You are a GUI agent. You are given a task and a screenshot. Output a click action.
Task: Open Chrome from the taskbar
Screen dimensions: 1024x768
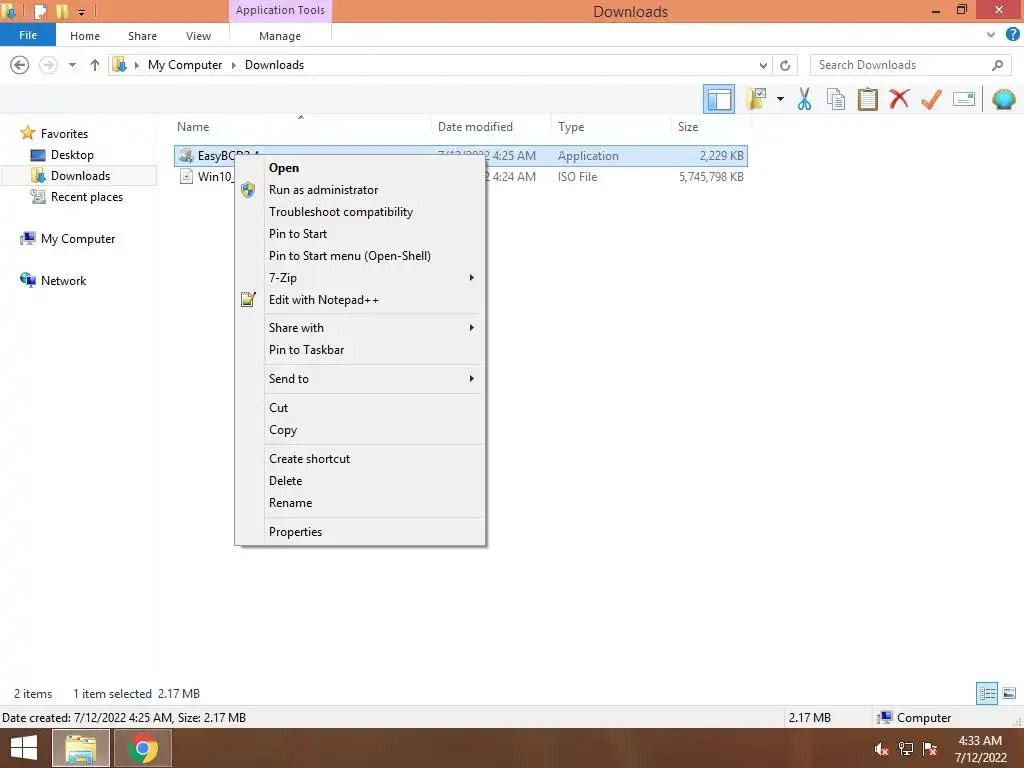click(143, 748)
